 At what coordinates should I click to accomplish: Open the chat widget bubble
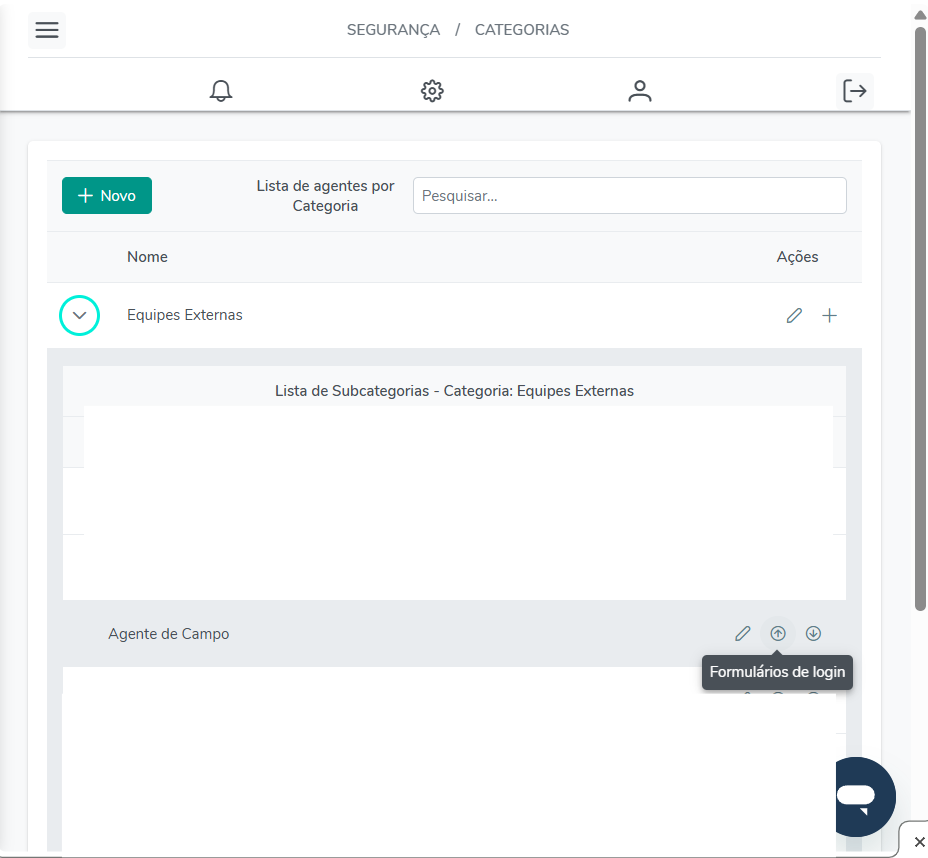pyautogui.click(x=856, y=796)
